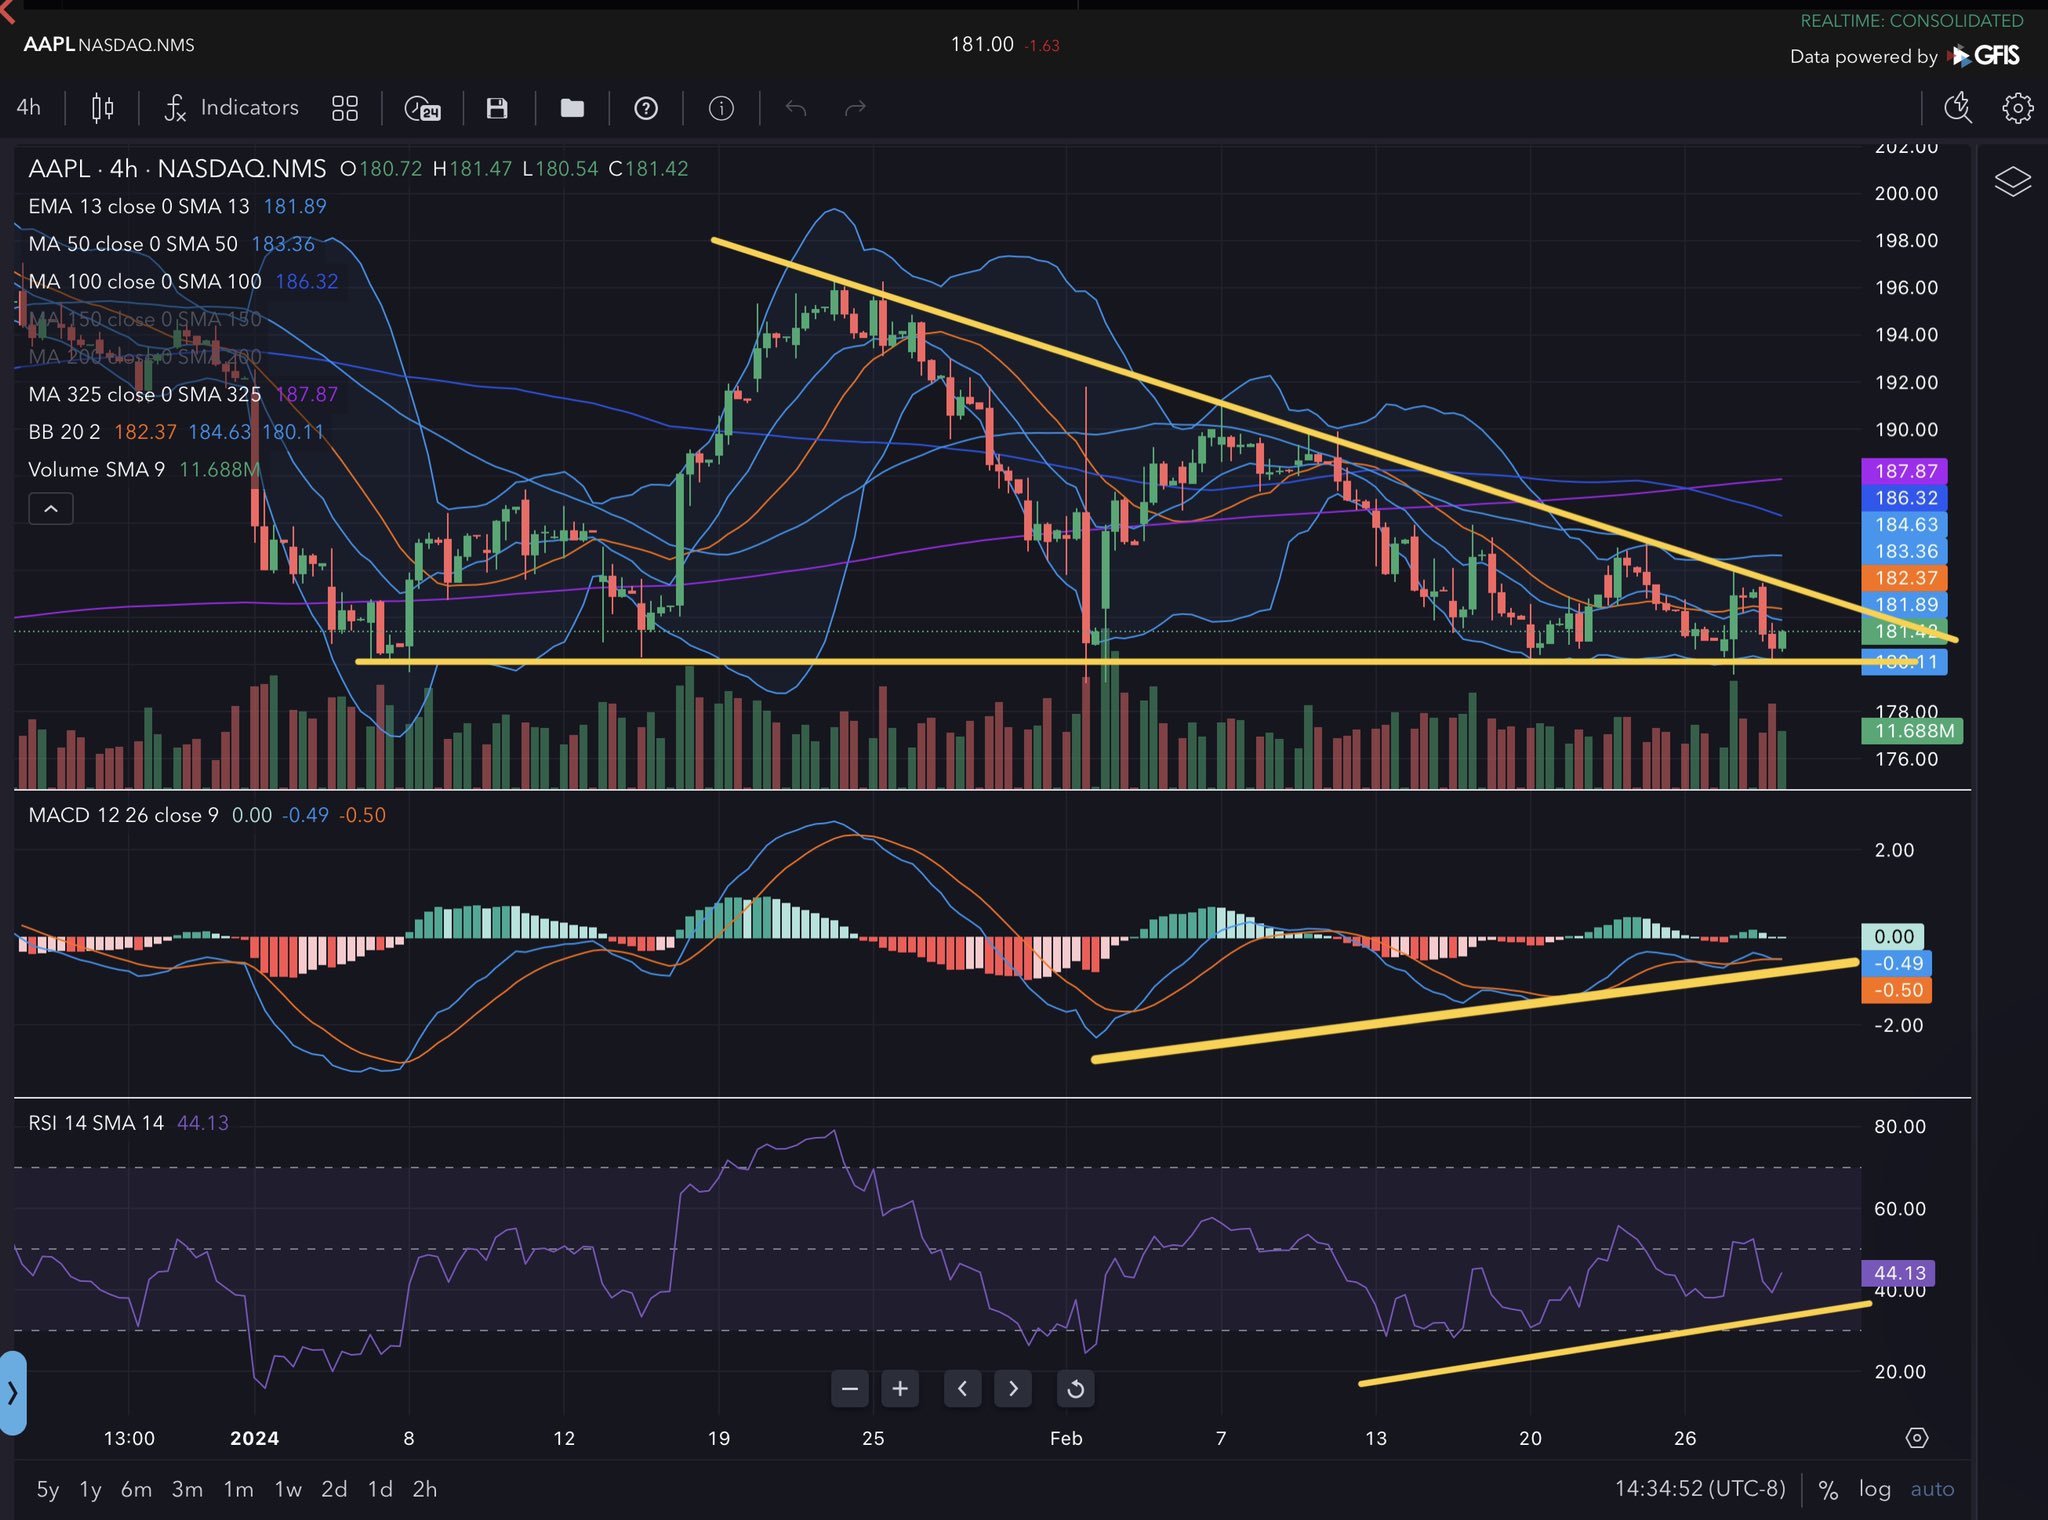This screenshot has height=1520, width=2048.
Task: Open the 4h interval dropdown
Action: click(29, 108)
